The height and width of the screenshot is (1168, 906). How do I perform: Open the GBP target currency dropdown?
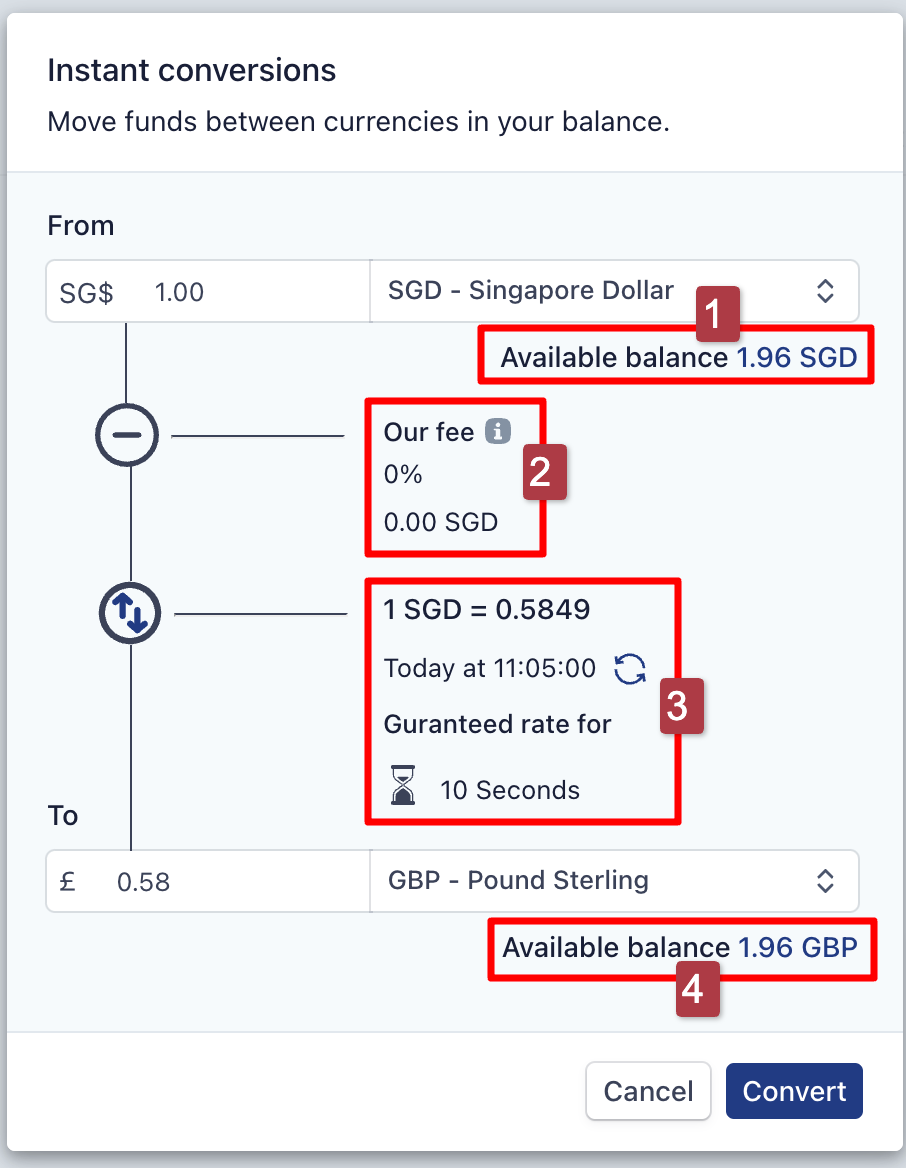coord(613,881)
